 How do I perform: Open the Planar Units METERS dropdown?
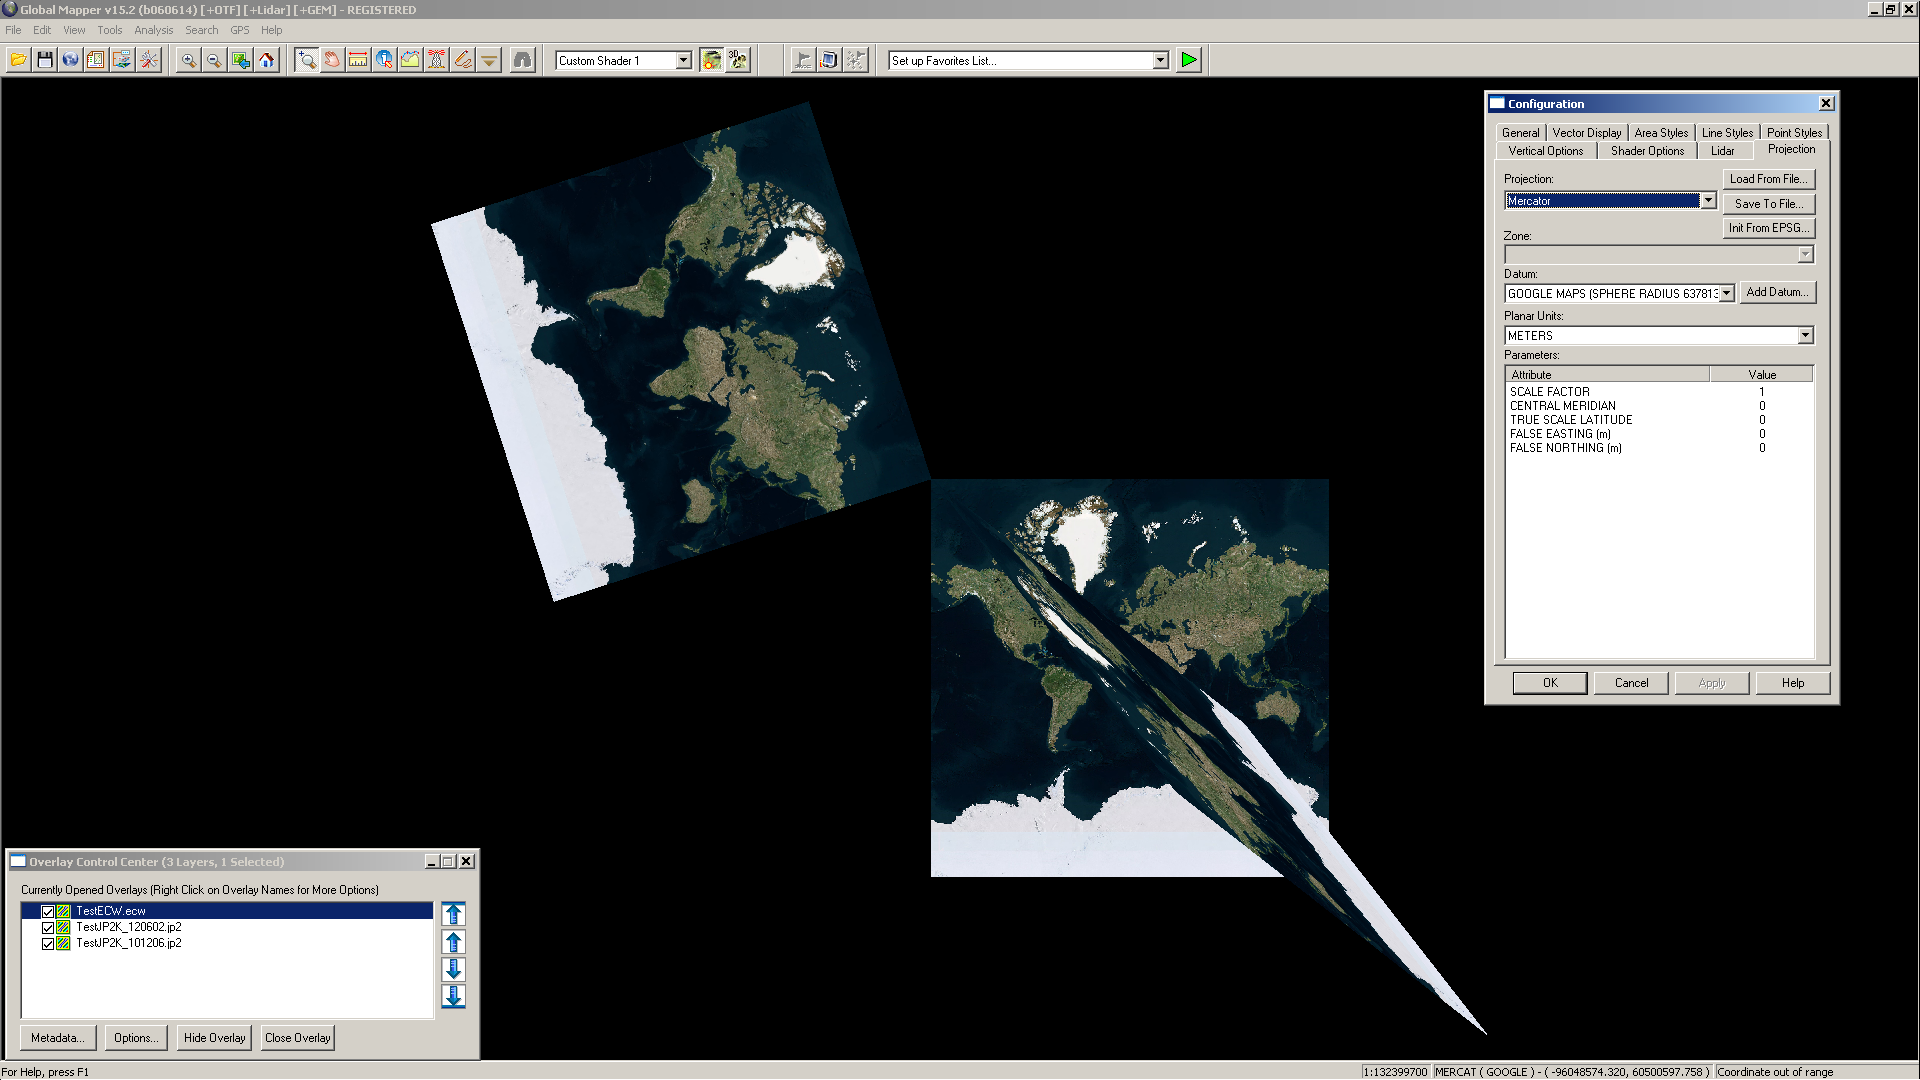(x=1805, y=336)
